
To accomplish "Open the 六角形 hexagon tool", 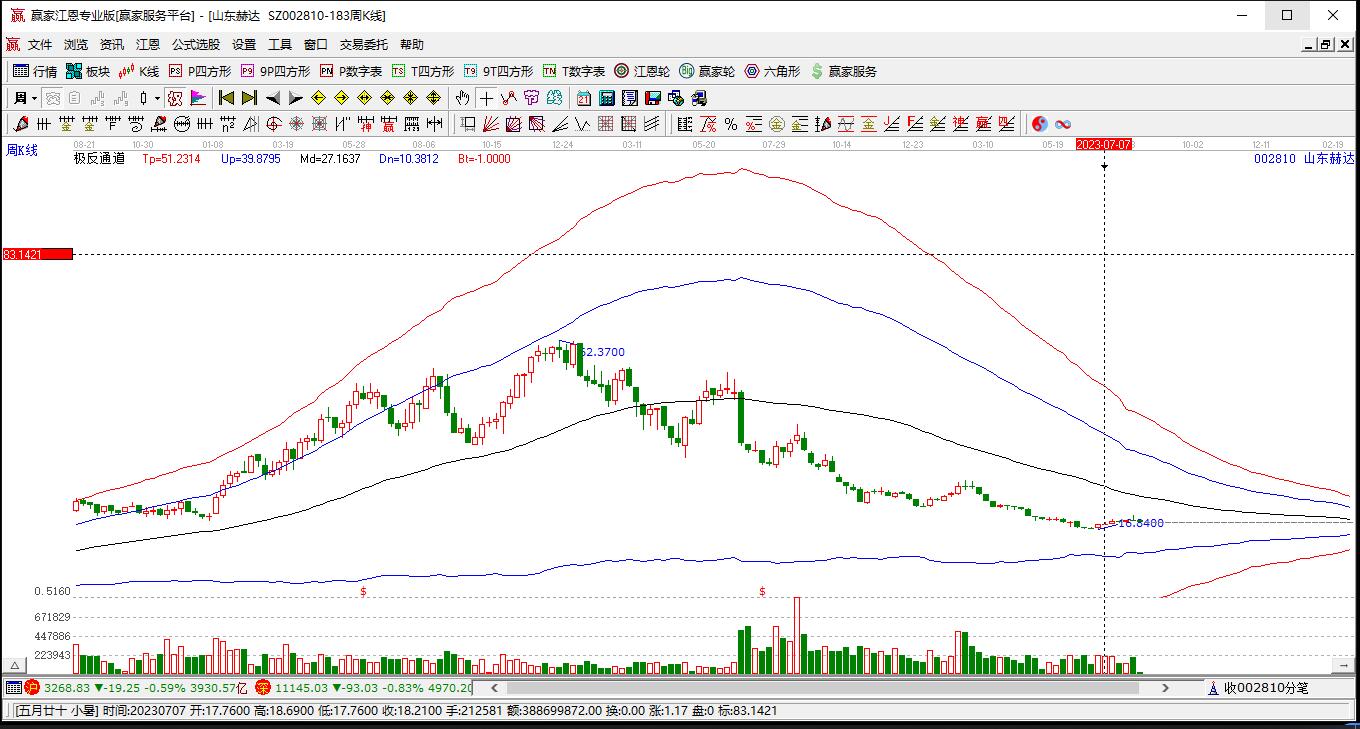I will click(x=773, y=71).
